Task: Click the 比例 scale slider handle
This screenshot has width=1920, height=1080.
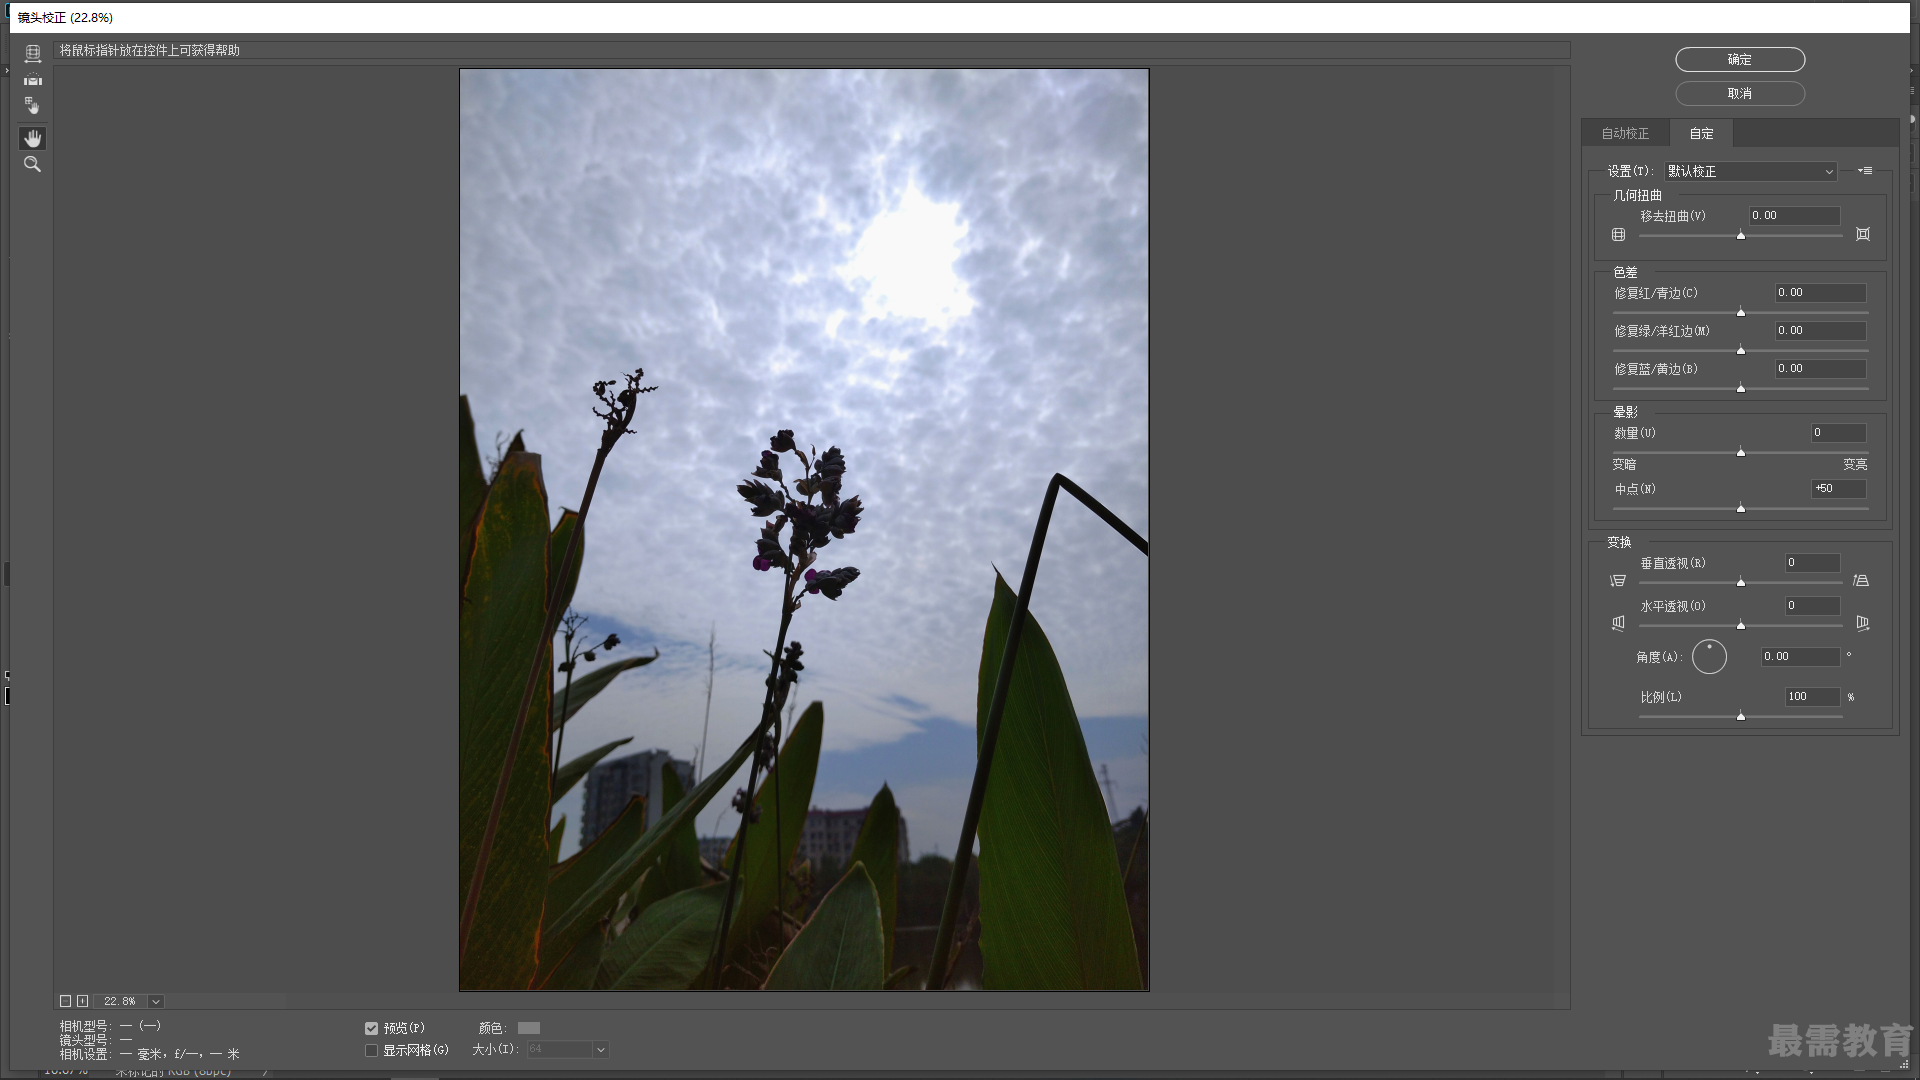Action: (x=1741, y=716)
